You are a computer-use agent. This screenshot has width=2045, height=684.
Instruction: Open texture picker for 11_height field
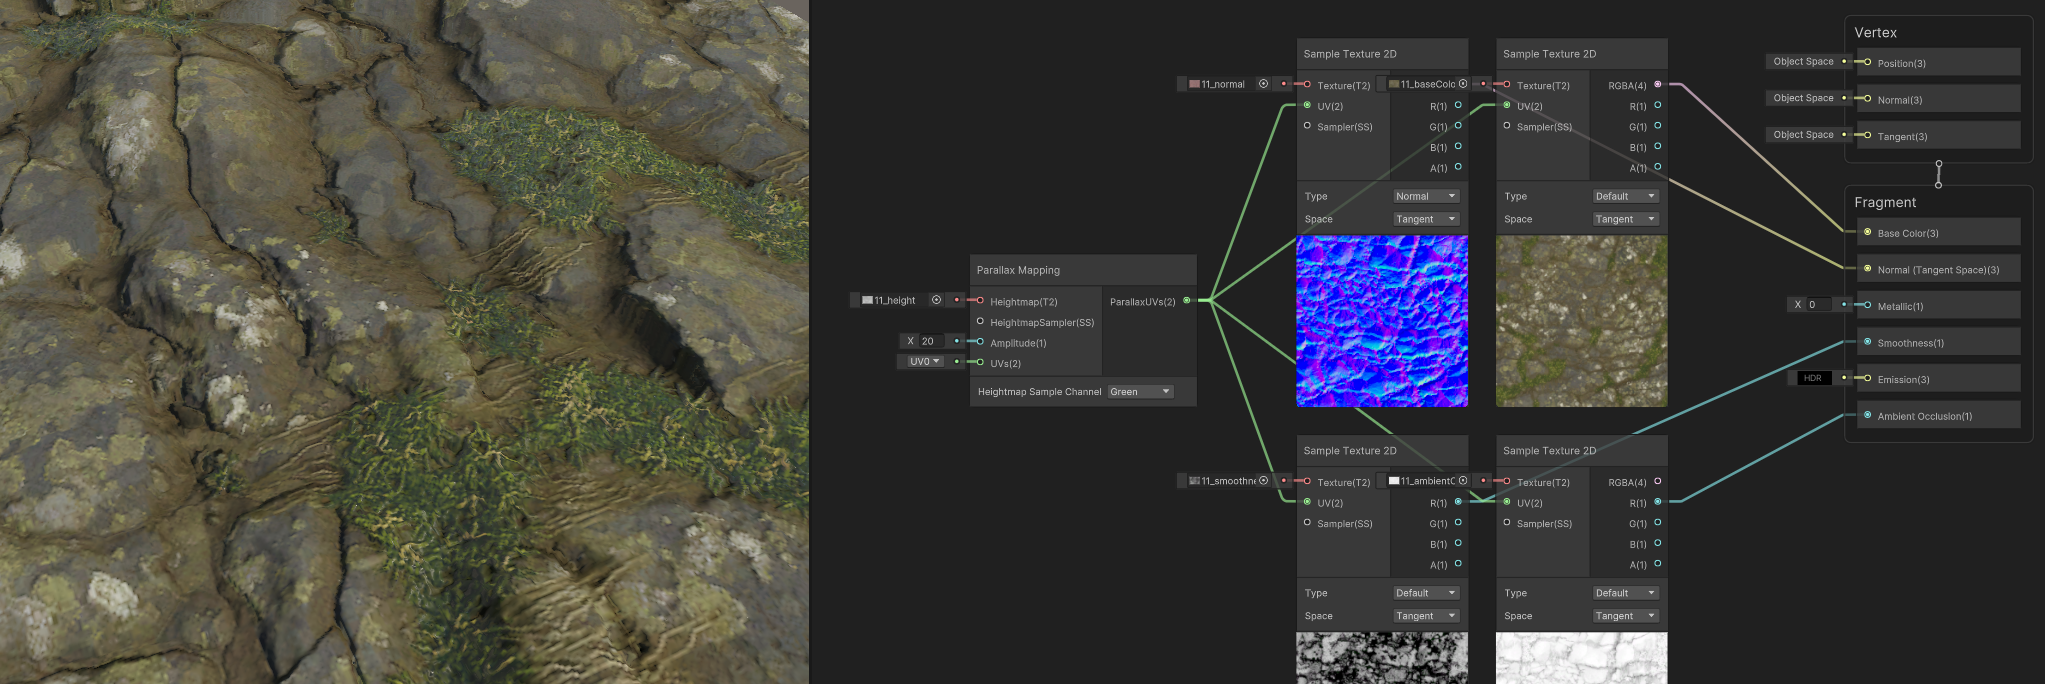click(x=936, y=300)
